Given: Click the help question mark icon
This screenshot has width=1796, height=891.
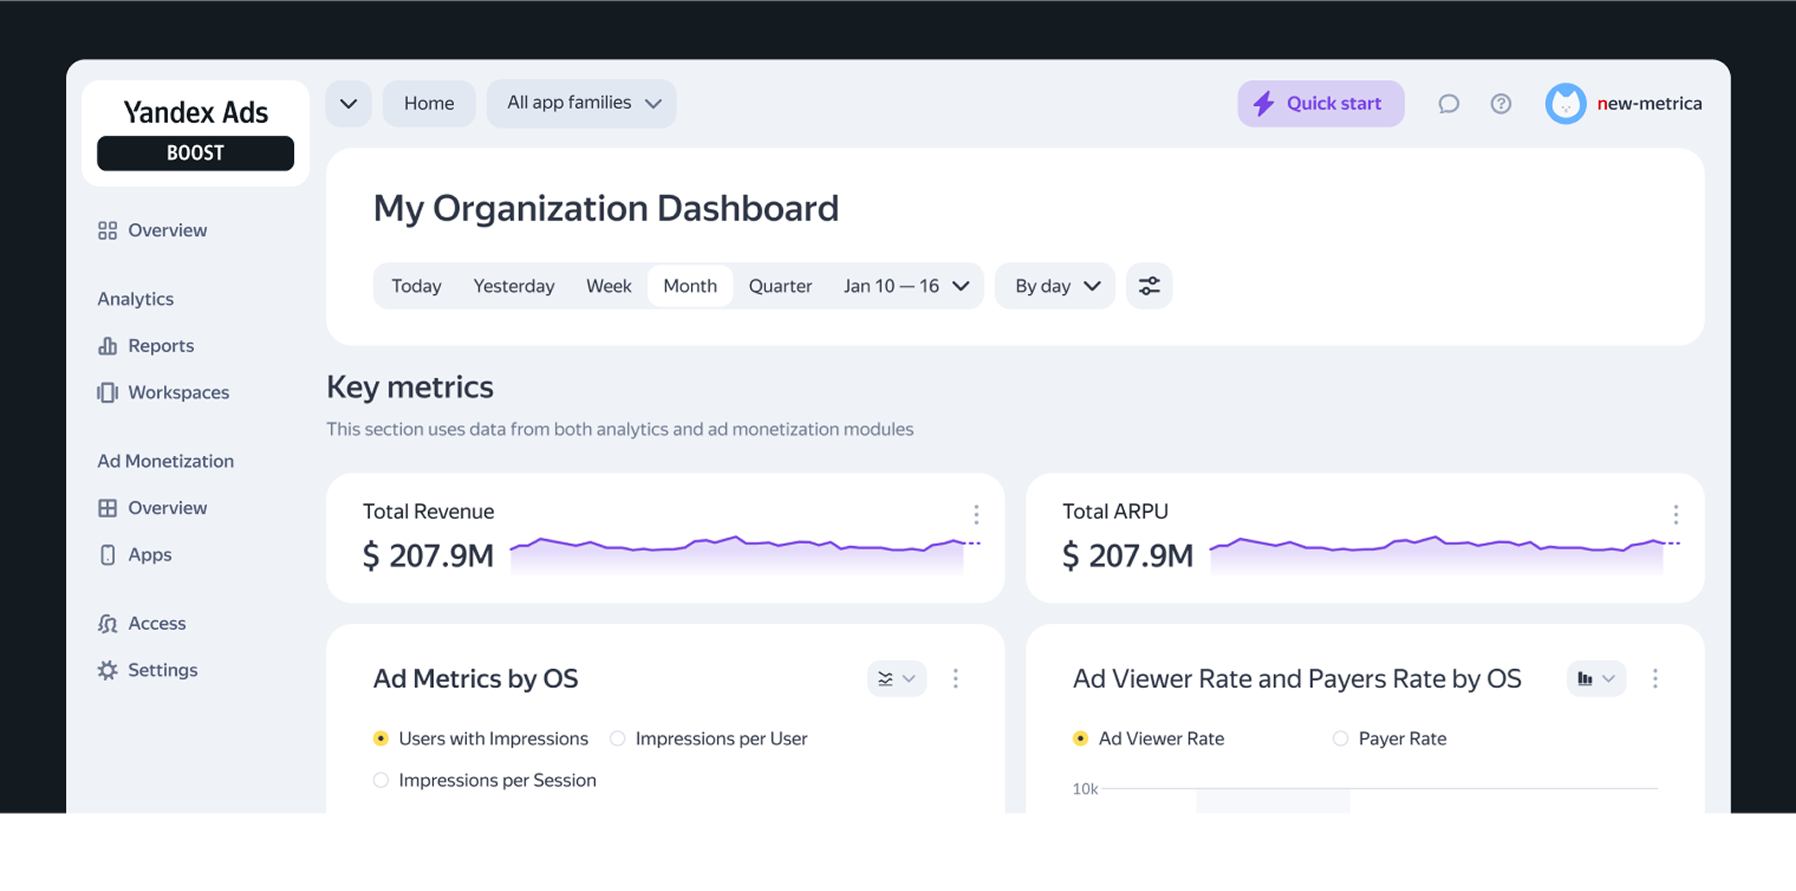Looking at the screenshot, I should (1500, 104).
